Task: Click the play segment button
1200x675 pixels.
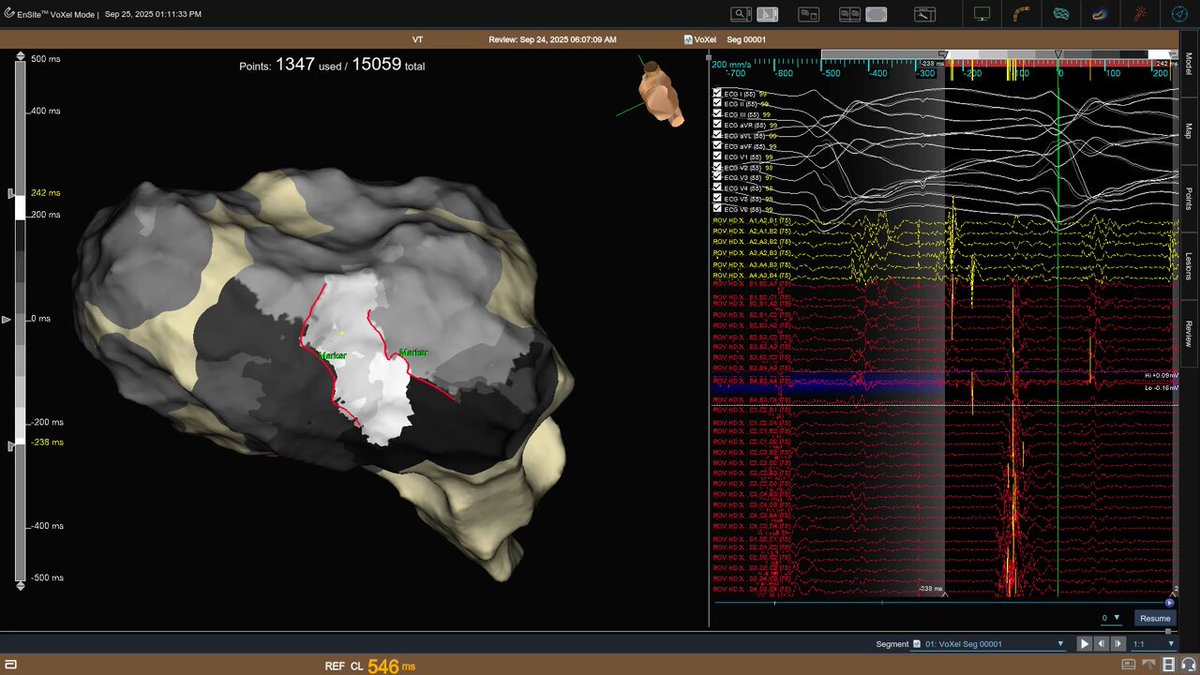Action: click(1084, 644)
